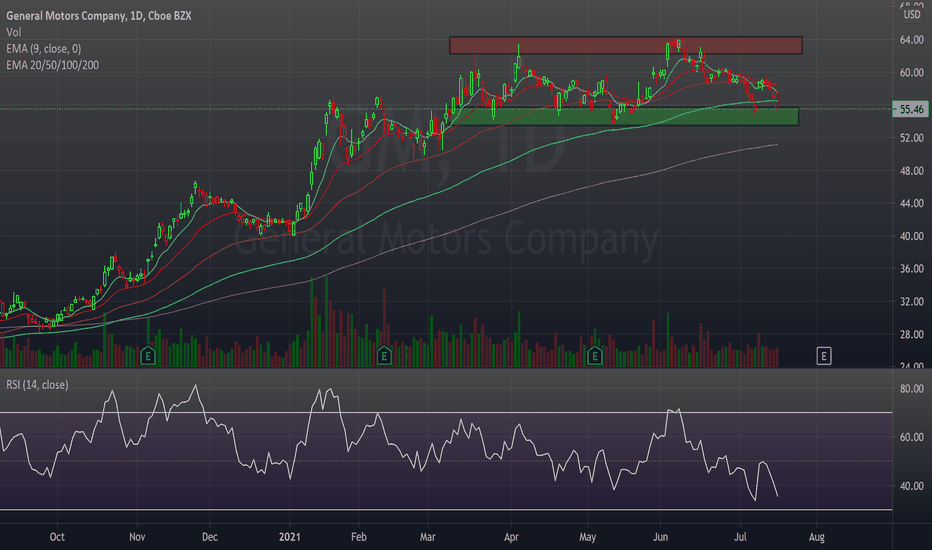Select the EMA 20/50/100/200 indicator label
Image resolution: width=932 pixels, height=550 pixels.
coord(52,65)
